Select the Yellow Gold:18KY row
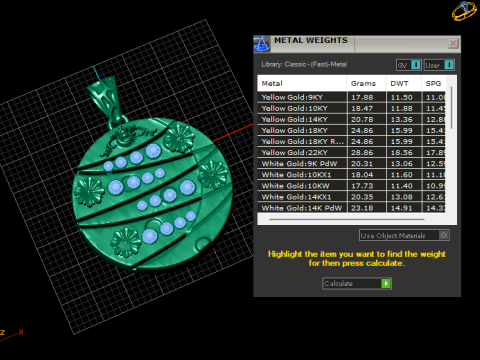This screenshot has width=480, height=360. (351, 130)
